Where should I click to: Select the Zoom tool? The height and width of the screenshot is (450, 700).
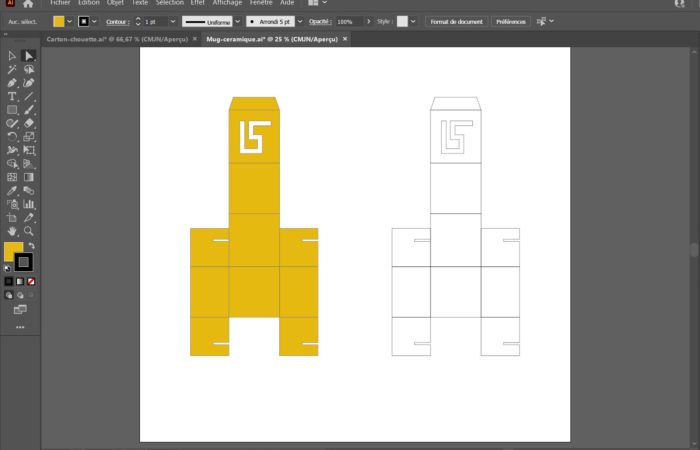point(29,231)
